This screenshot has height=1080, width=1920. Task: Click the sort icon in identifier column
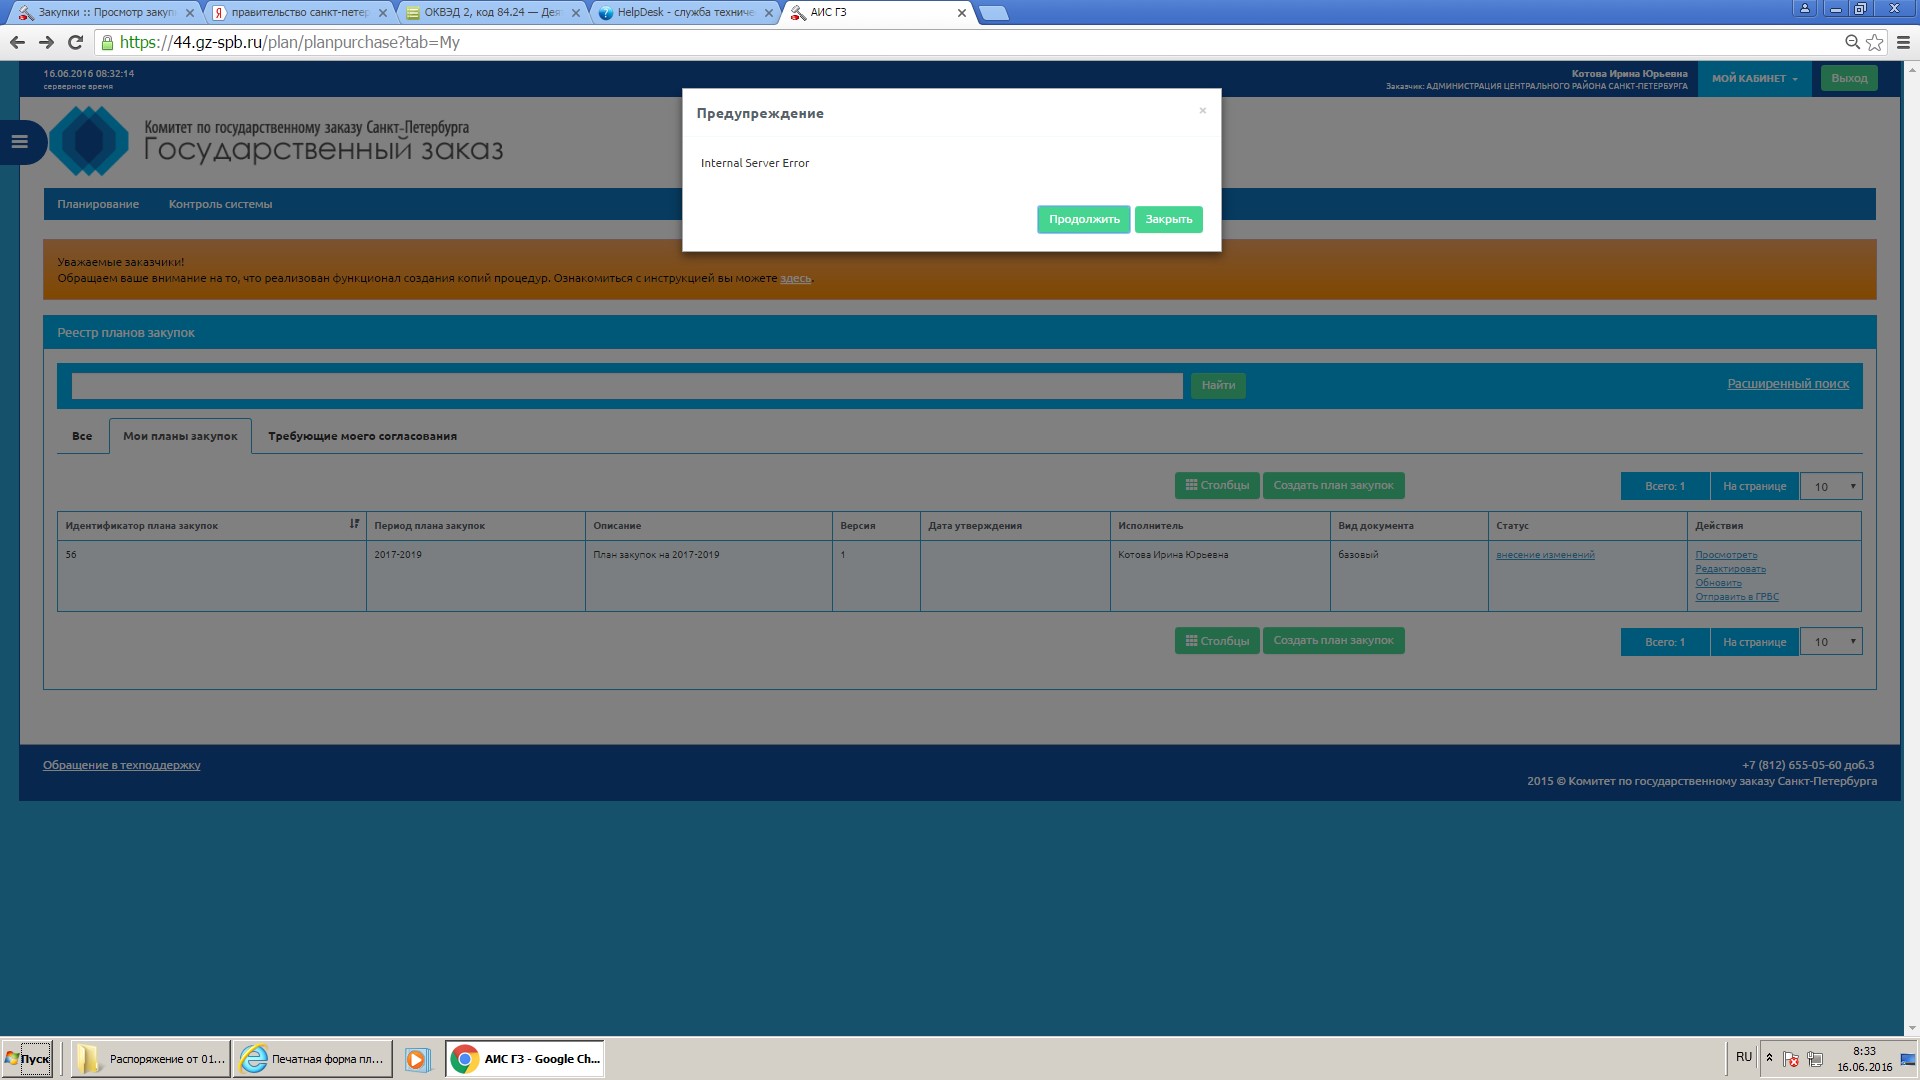pyautogui.click(x=354, y=524)
